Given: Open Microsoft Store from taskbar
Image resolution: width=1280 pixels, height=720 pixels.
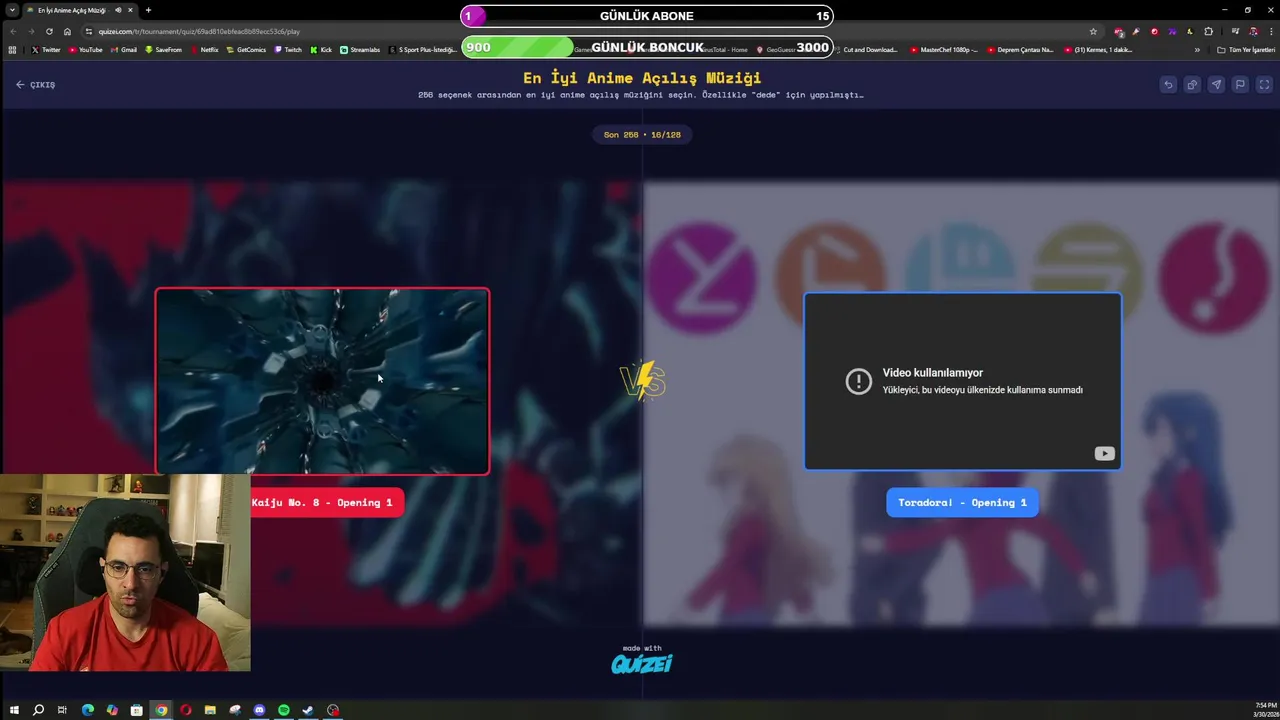Looking at the screenshot, I should [x=136, y=710].
